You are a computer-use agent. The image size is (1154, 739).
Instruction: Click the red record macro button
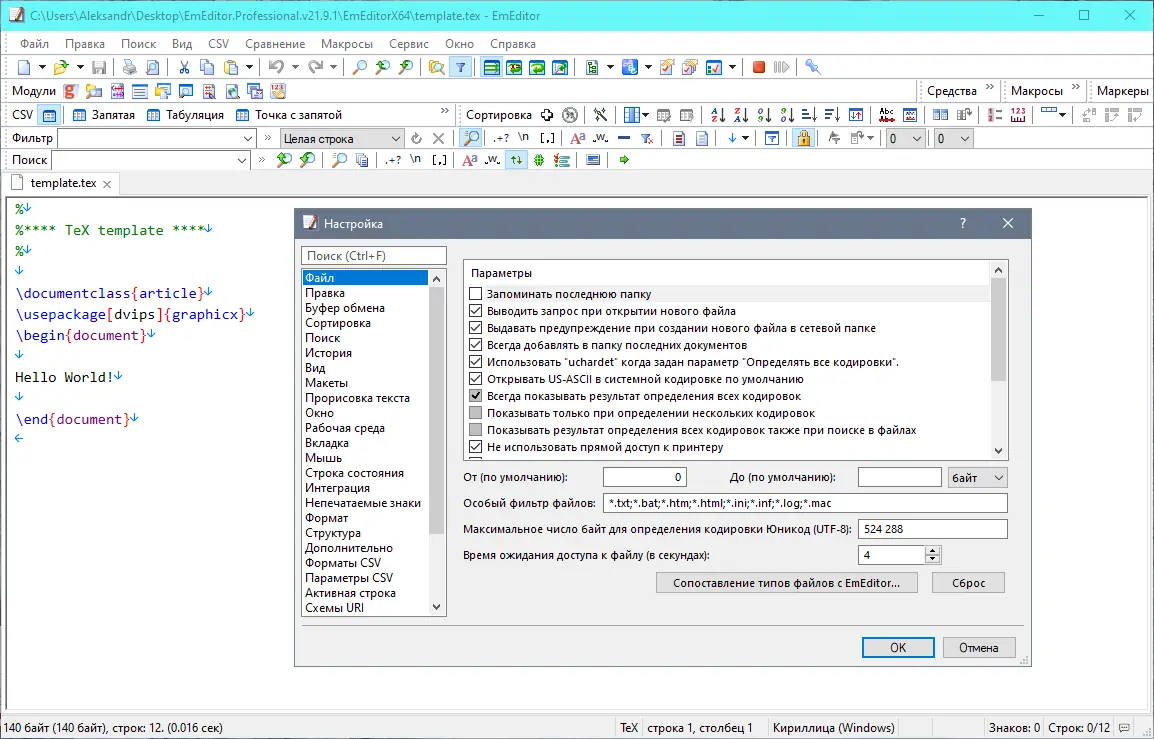759,67
